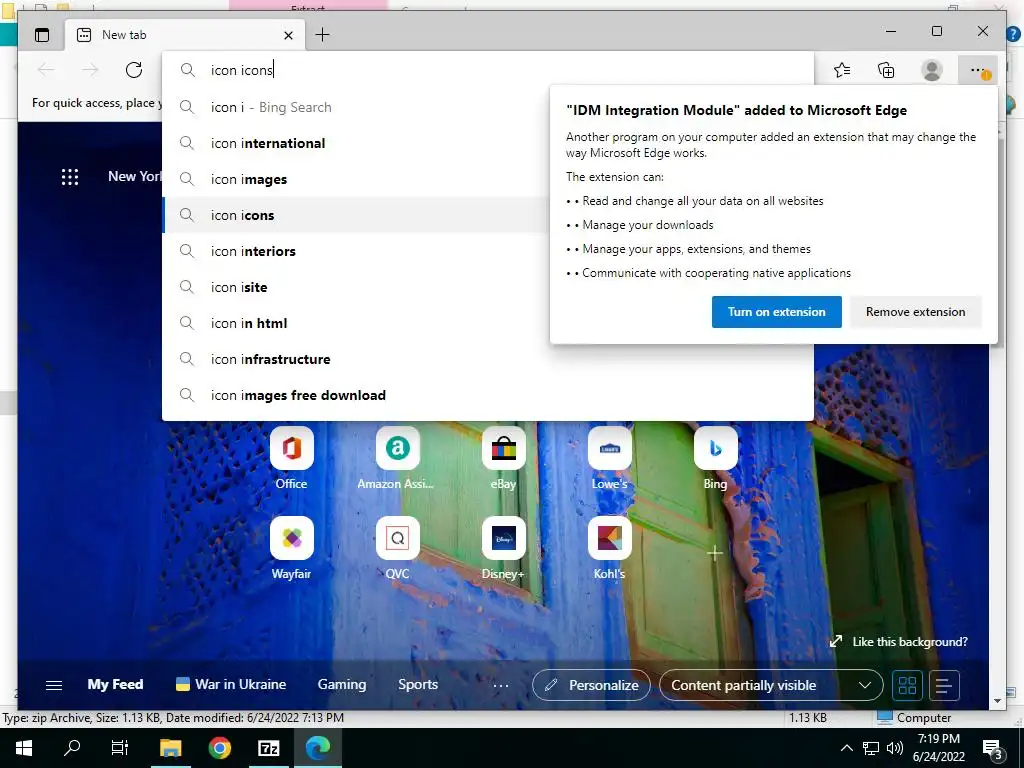Open the user profile avatar
This screenshot has height=768, width=1024.
932,70
